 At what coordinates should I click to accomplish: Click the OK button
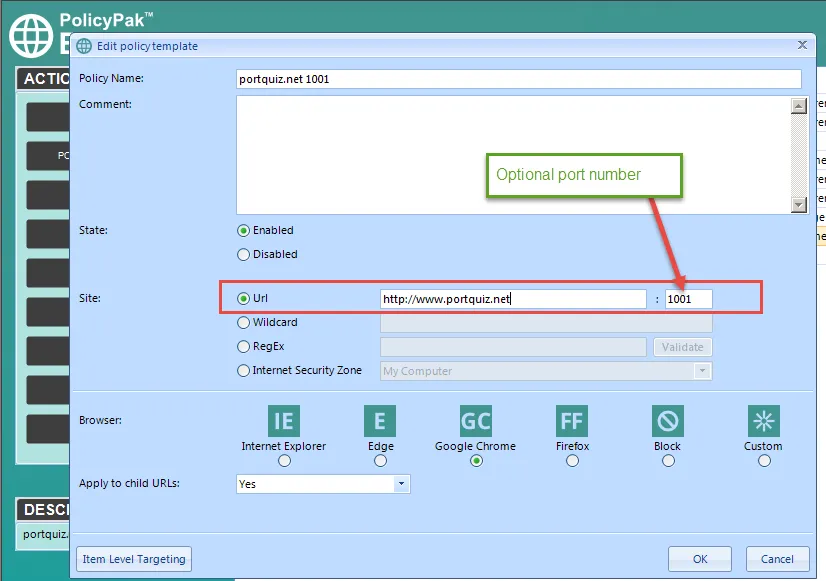click(x=700, y=559)
